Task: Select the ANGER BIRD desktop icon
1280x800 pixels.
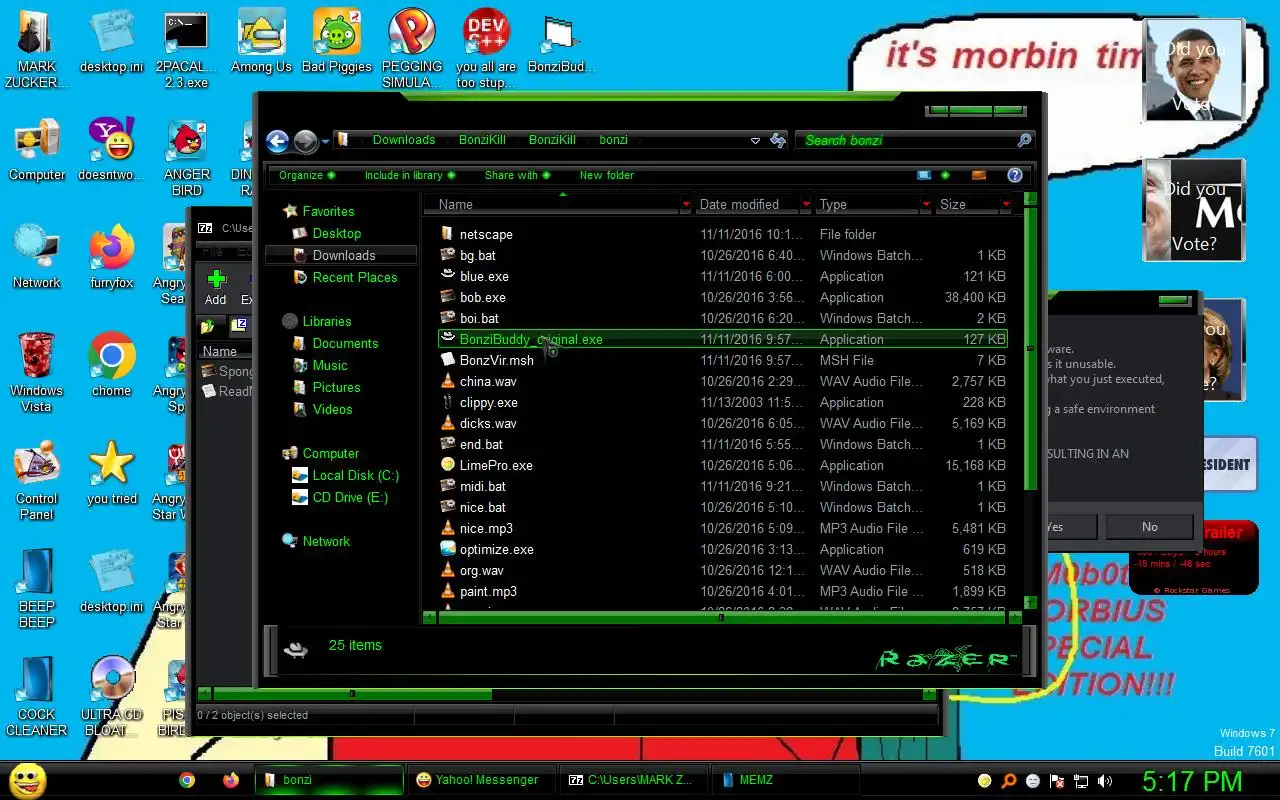Action: tap(187, 157)
